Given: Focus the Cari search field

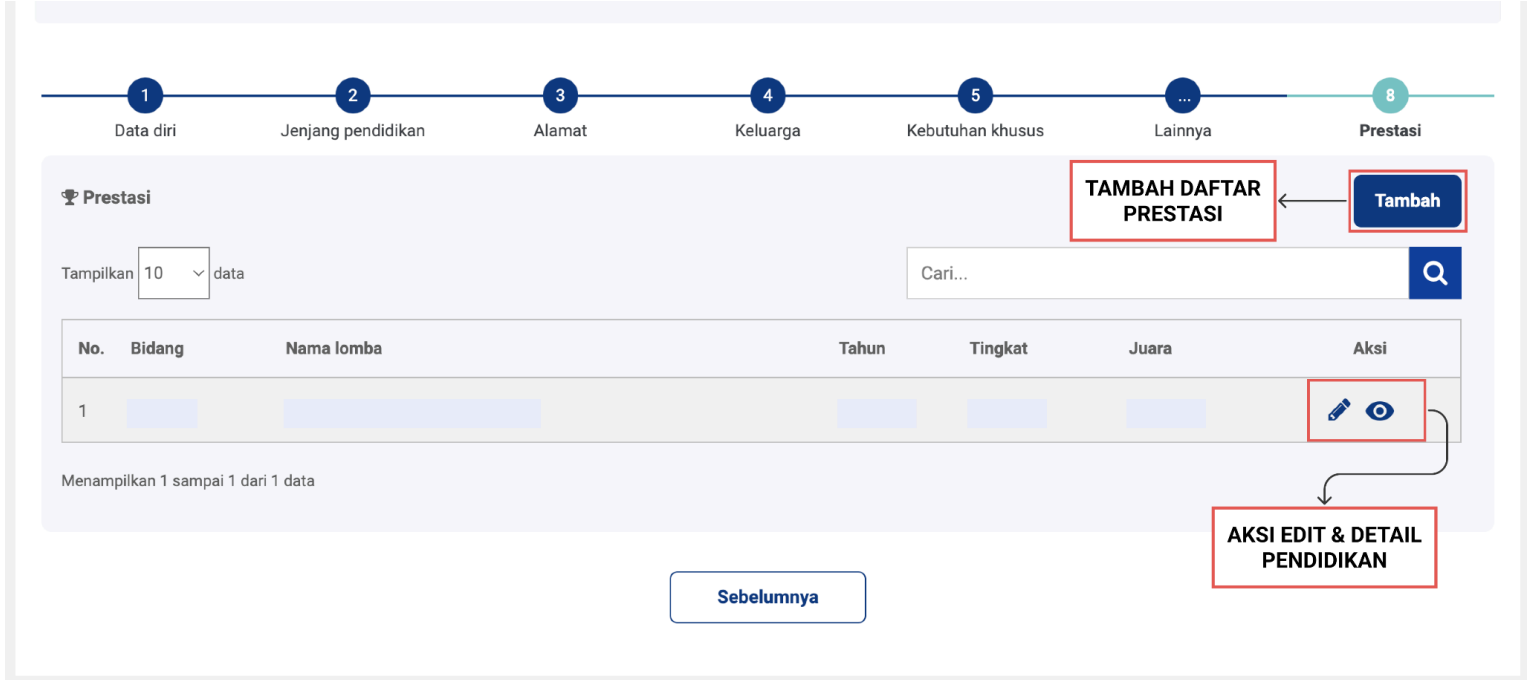Looking at the screenshot, I should [1157, 273].
